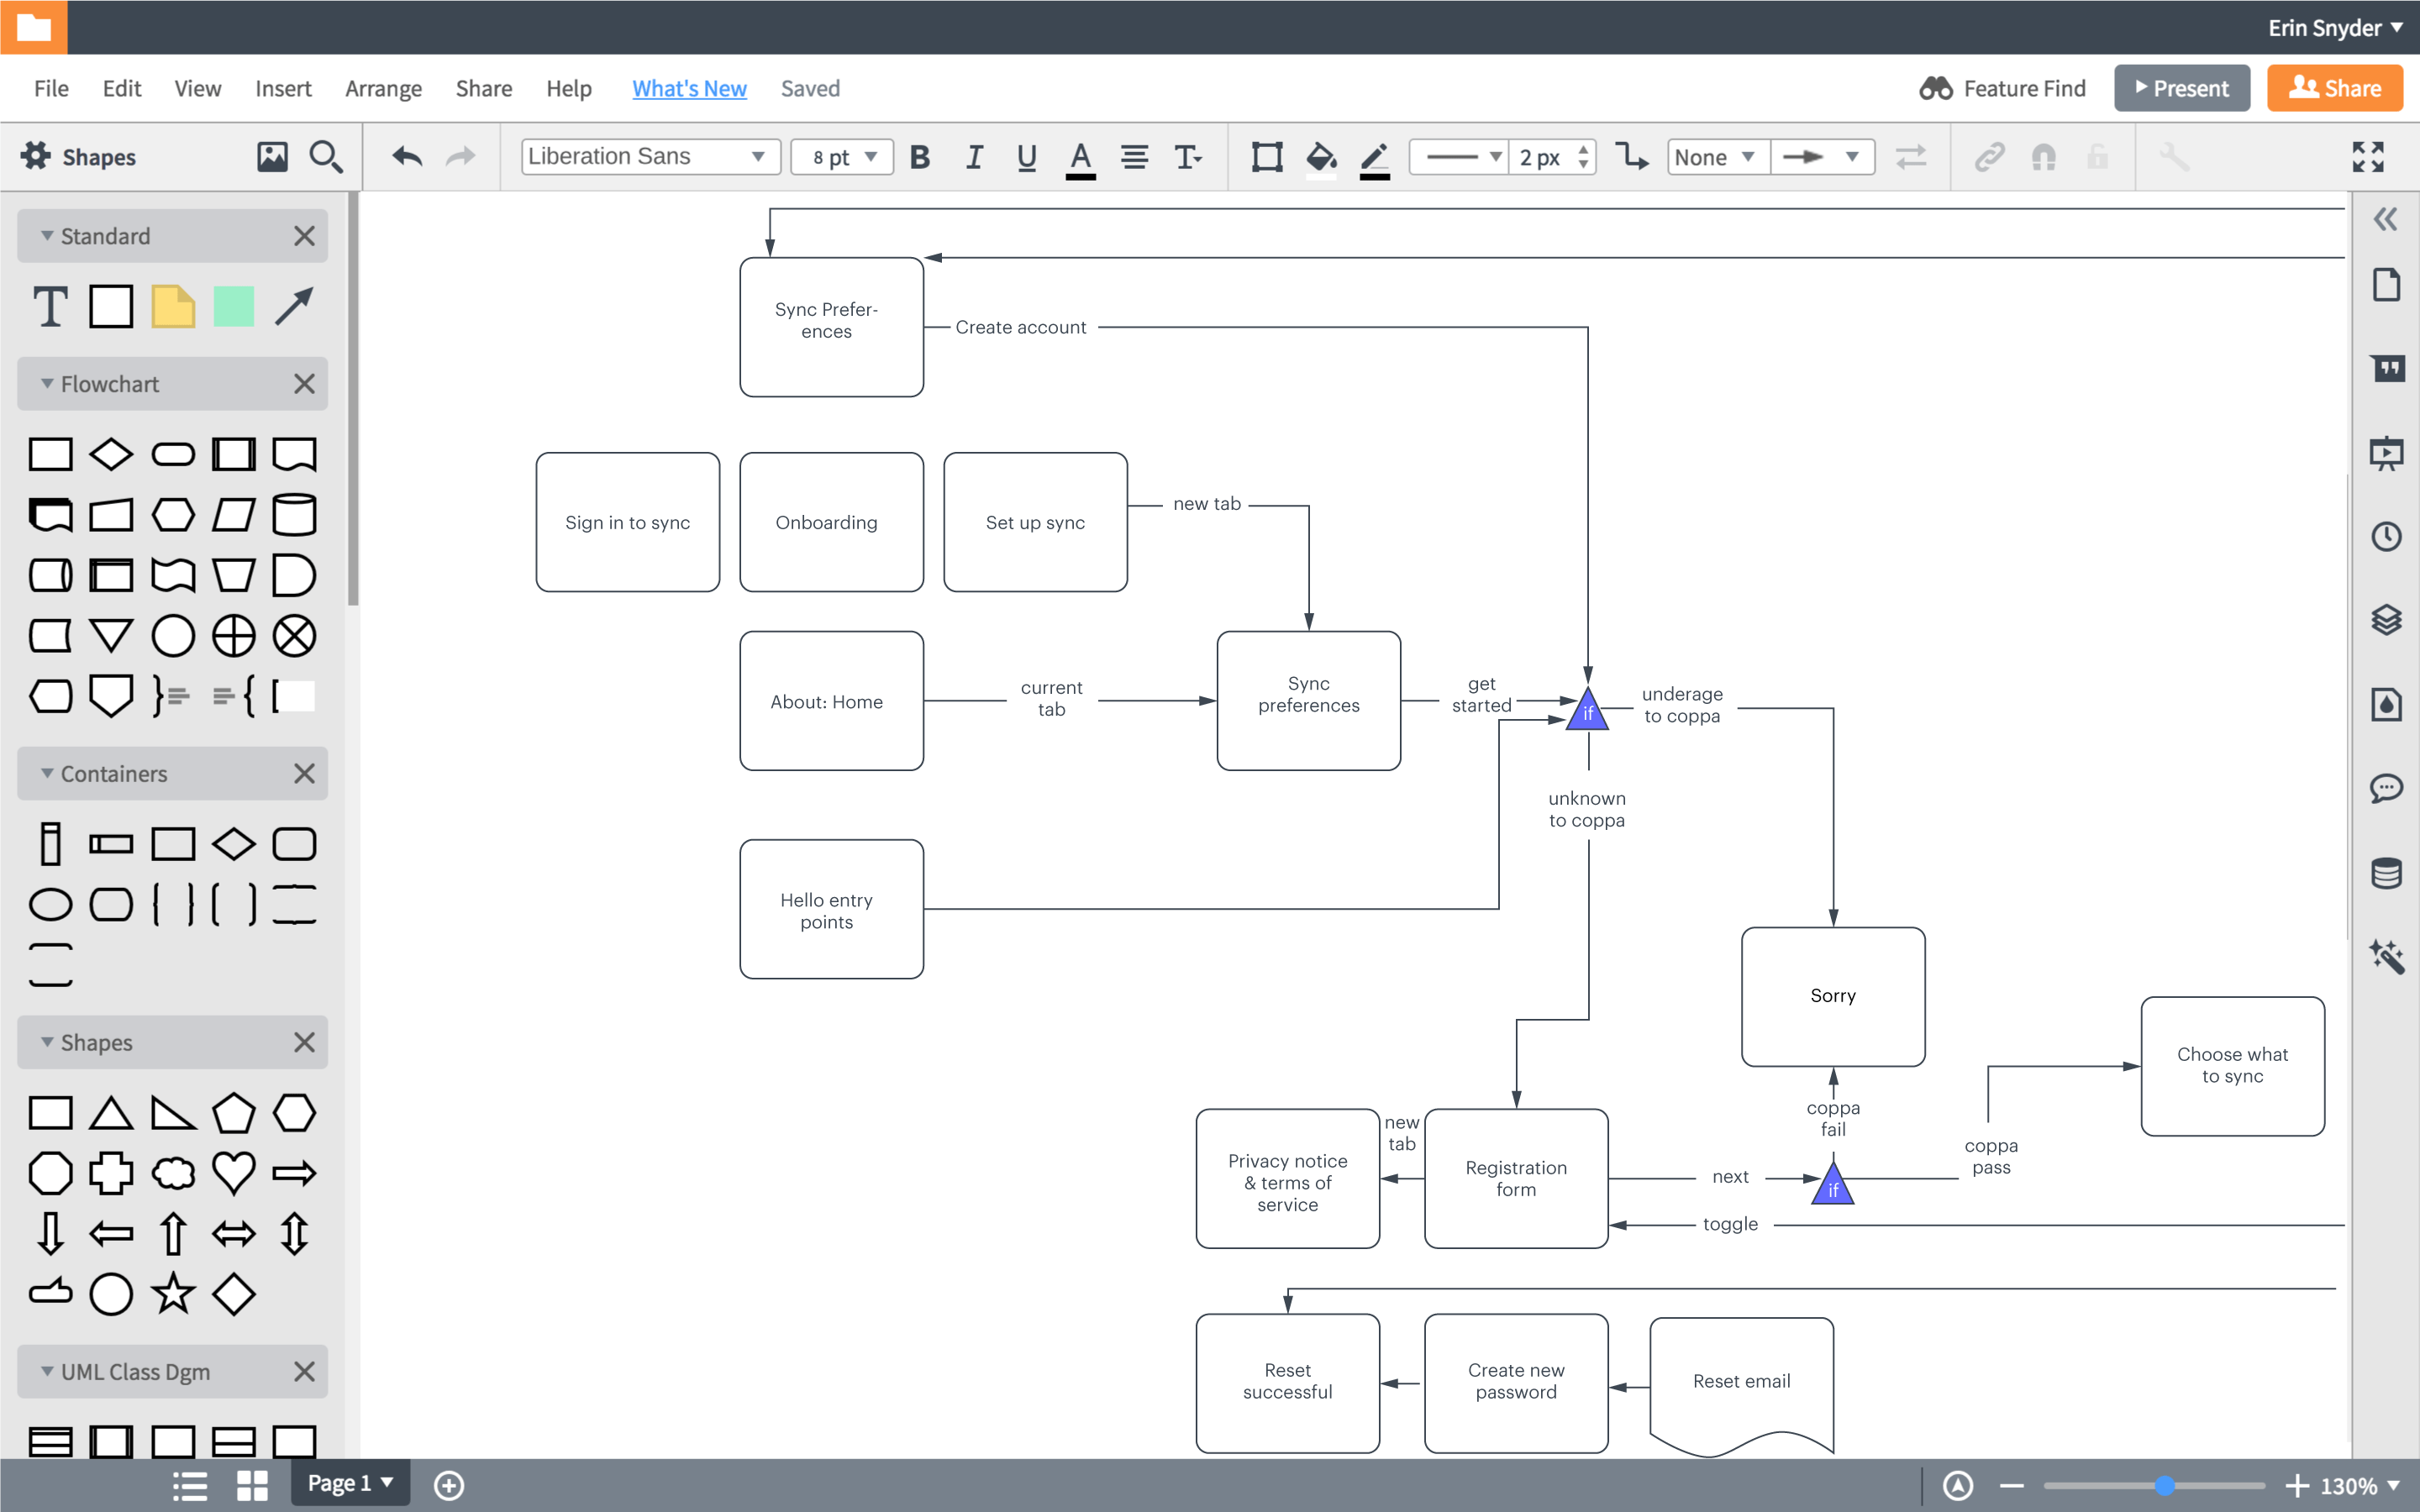Click the image insert icon
Viewport: 2420px width, 1512px height.
click(272, 157)
